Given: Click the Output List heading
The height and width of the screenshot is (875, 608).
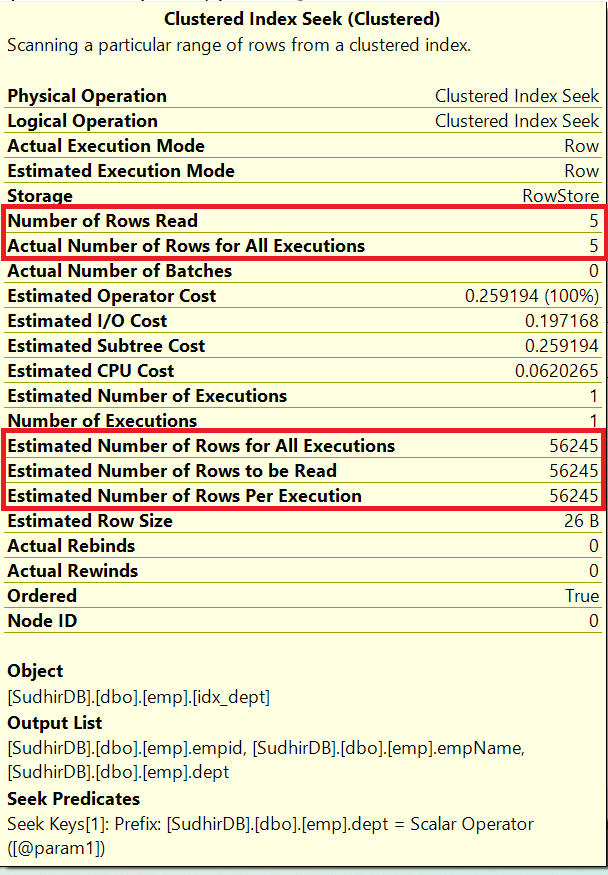Looking at the screenshot, I should [x=55, y=723].
